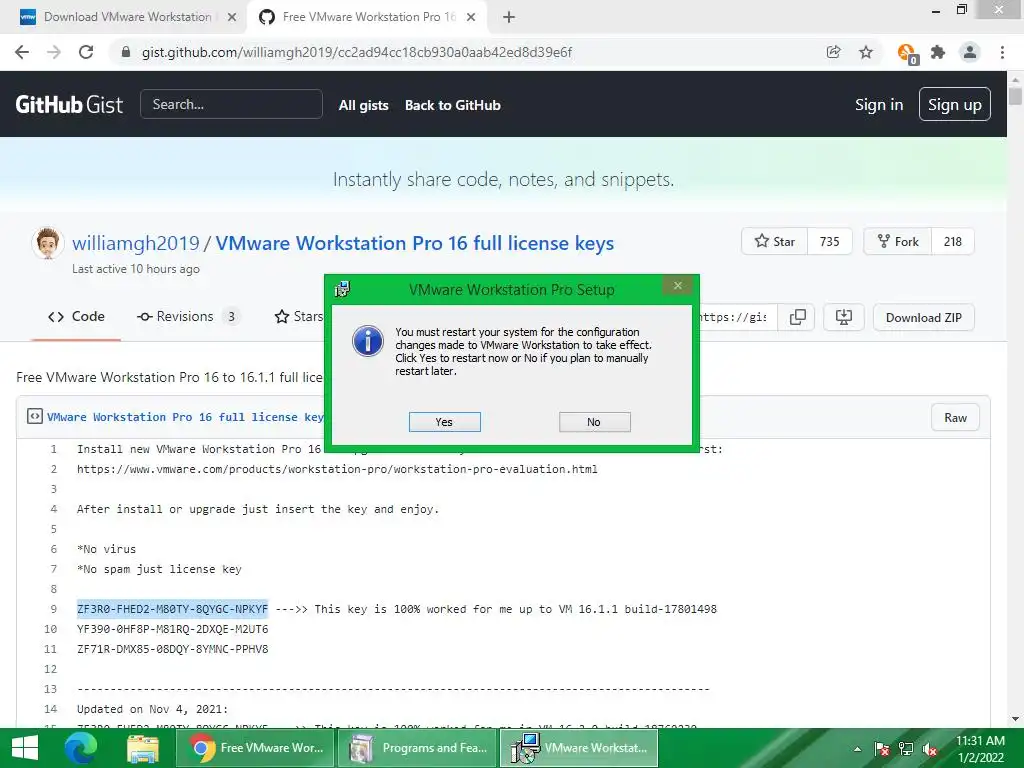The width and height of the screenshot is (1024, 768).
Task: Open the VMware Workstation Pro 16 full license keys title
Action: pos(415,243)
